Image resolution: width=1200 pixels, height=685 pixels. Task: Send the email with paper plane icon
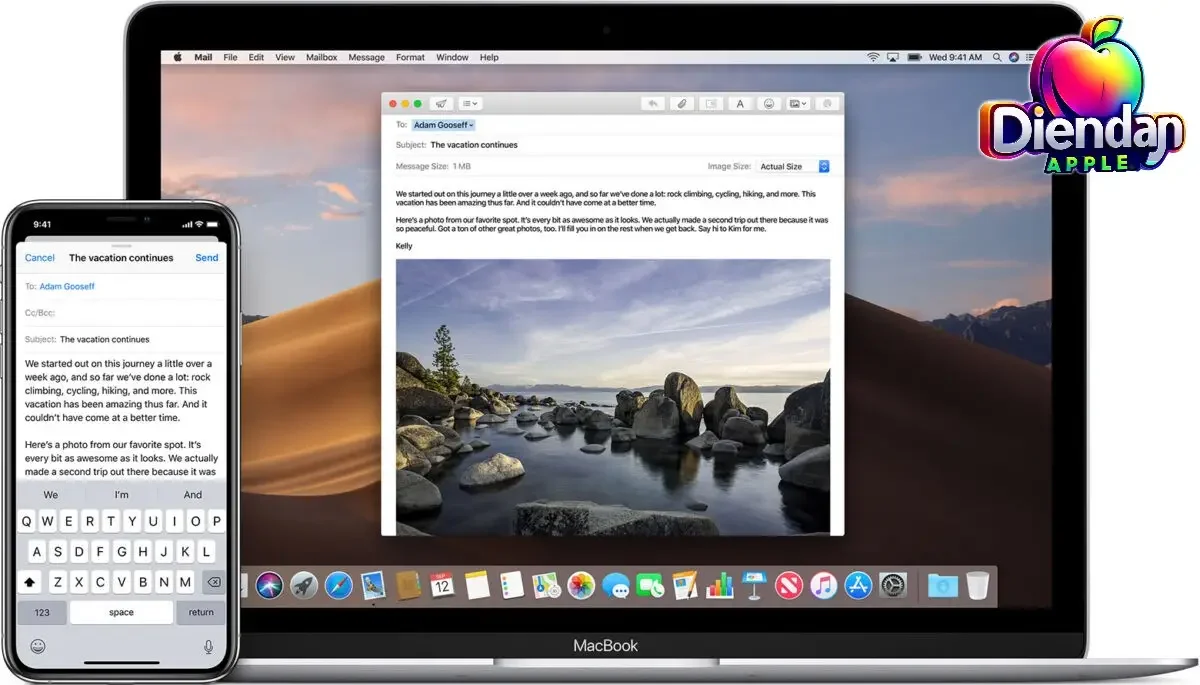click(x=441, y=103)
